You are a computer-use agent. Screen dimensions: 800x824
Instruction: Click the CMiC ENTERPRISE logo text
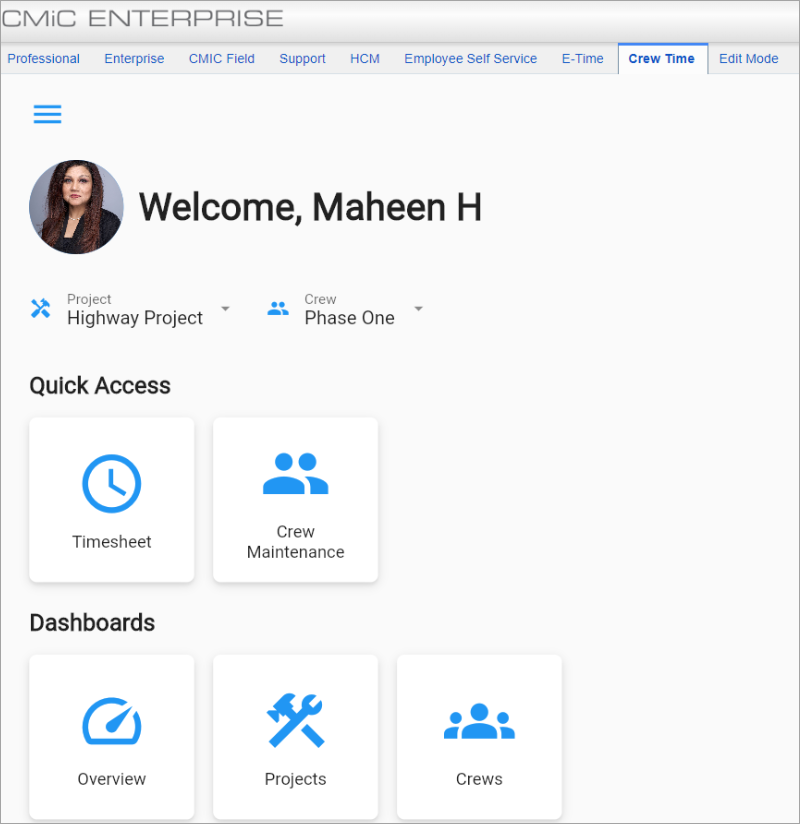pyautogui.click(x=143, y=18)
